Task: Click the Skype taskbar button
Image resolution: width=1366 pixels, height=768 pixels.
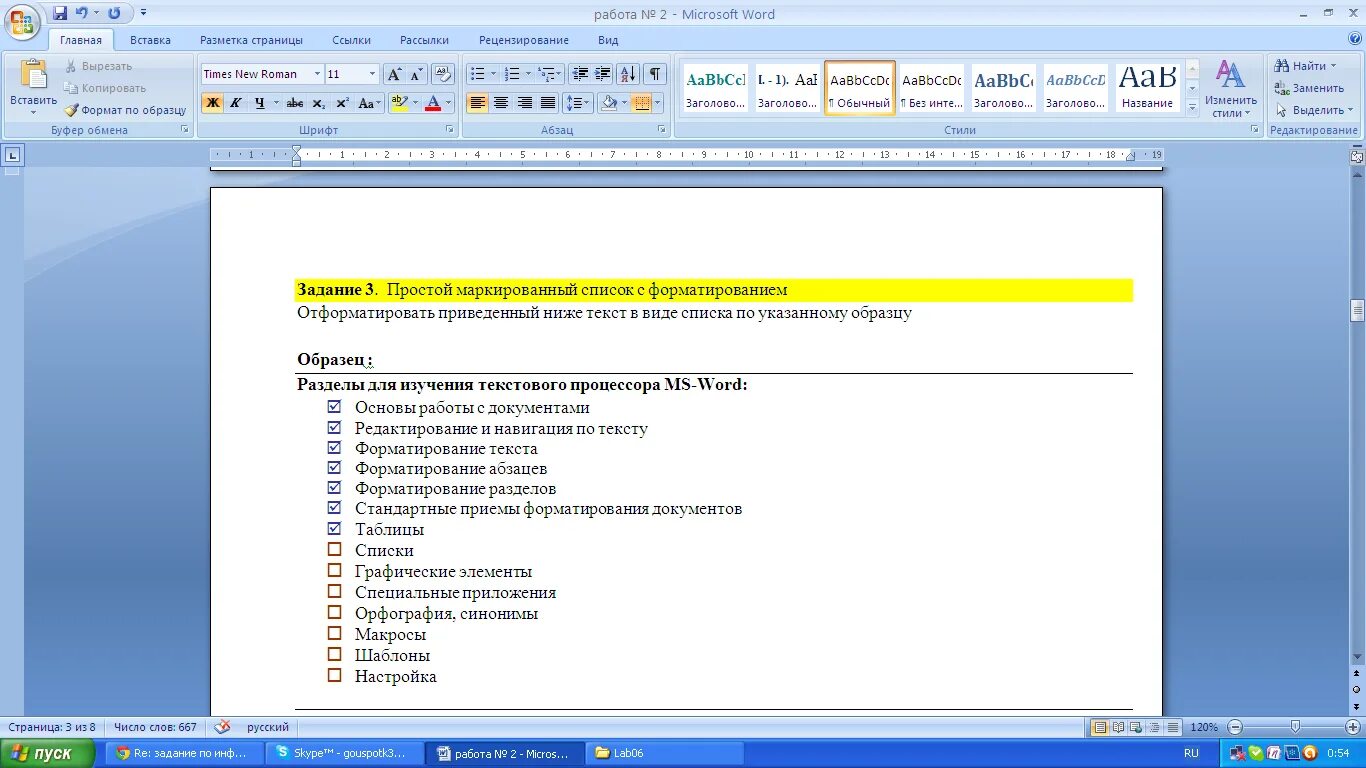Action: click(x=345, y=753)
